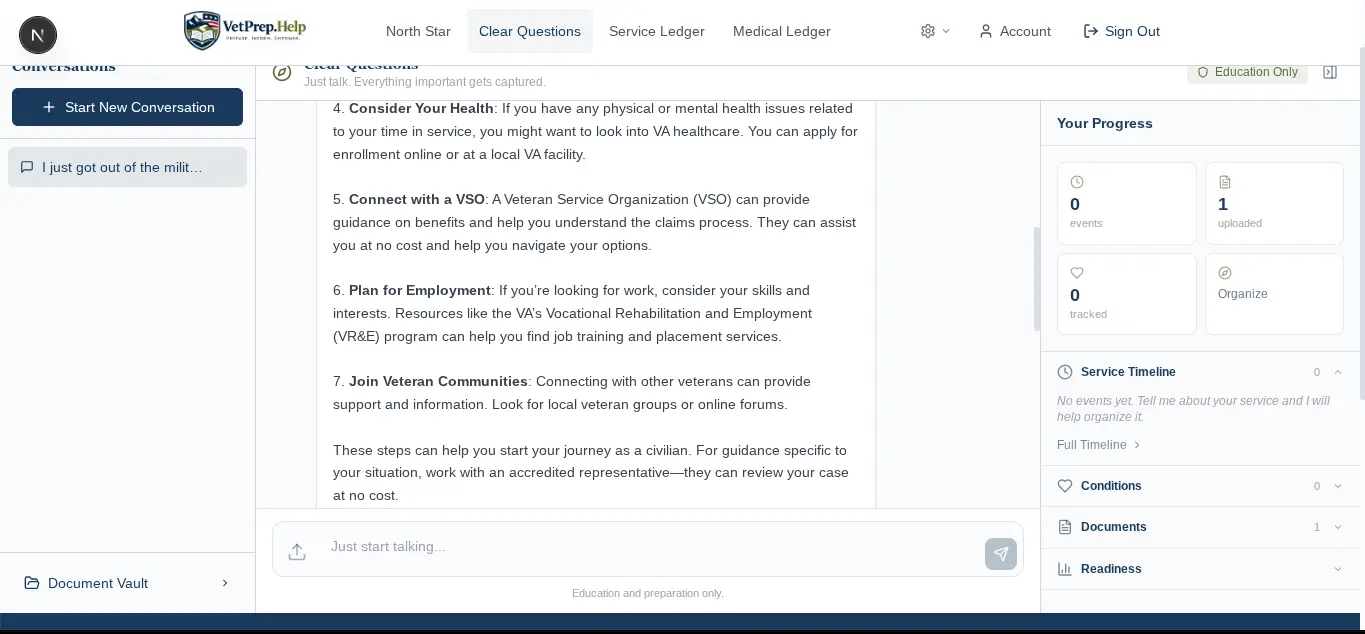Click the chat bubble icon of the conversation

coord(27,167)
